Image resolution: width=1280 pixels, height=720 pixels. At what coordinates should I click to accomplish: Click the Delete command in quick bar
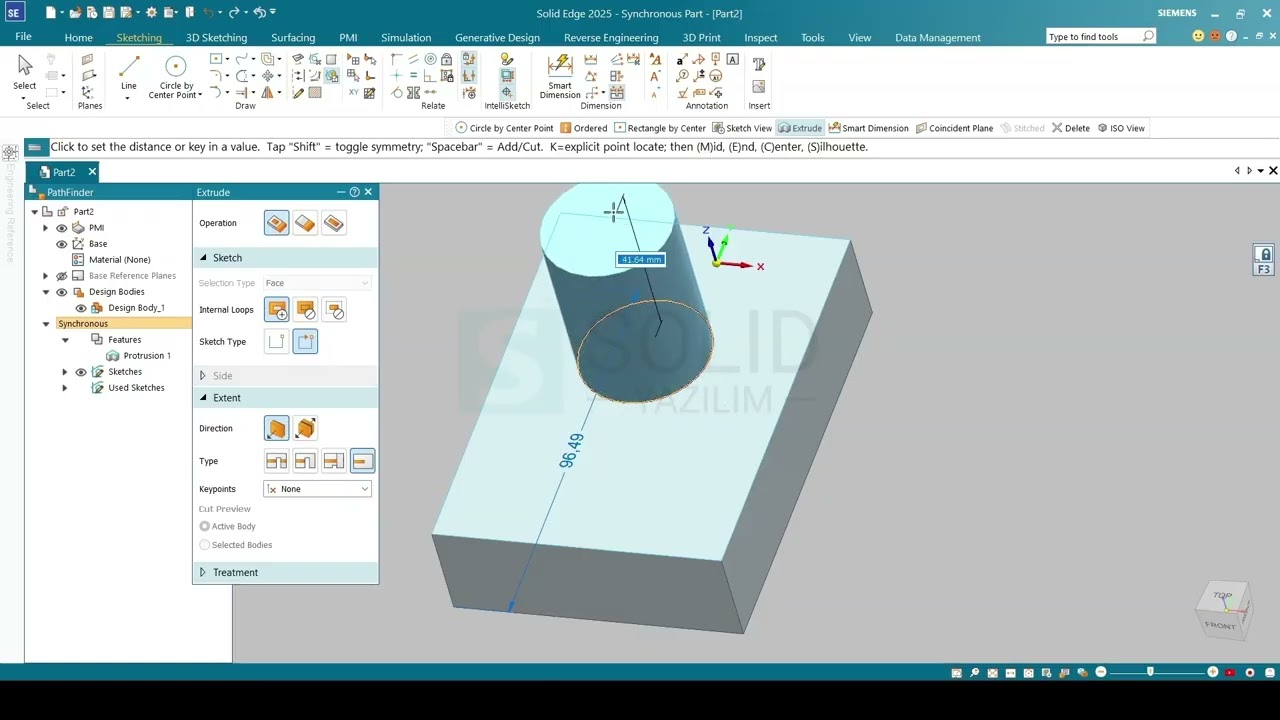tap(1070, 128)
